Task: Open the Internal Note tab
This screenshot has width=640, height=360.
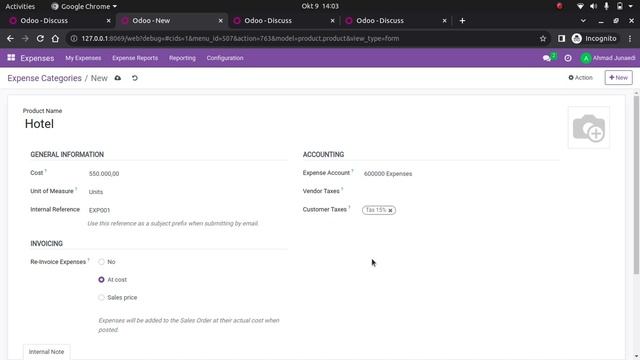Action: [47, 352]
